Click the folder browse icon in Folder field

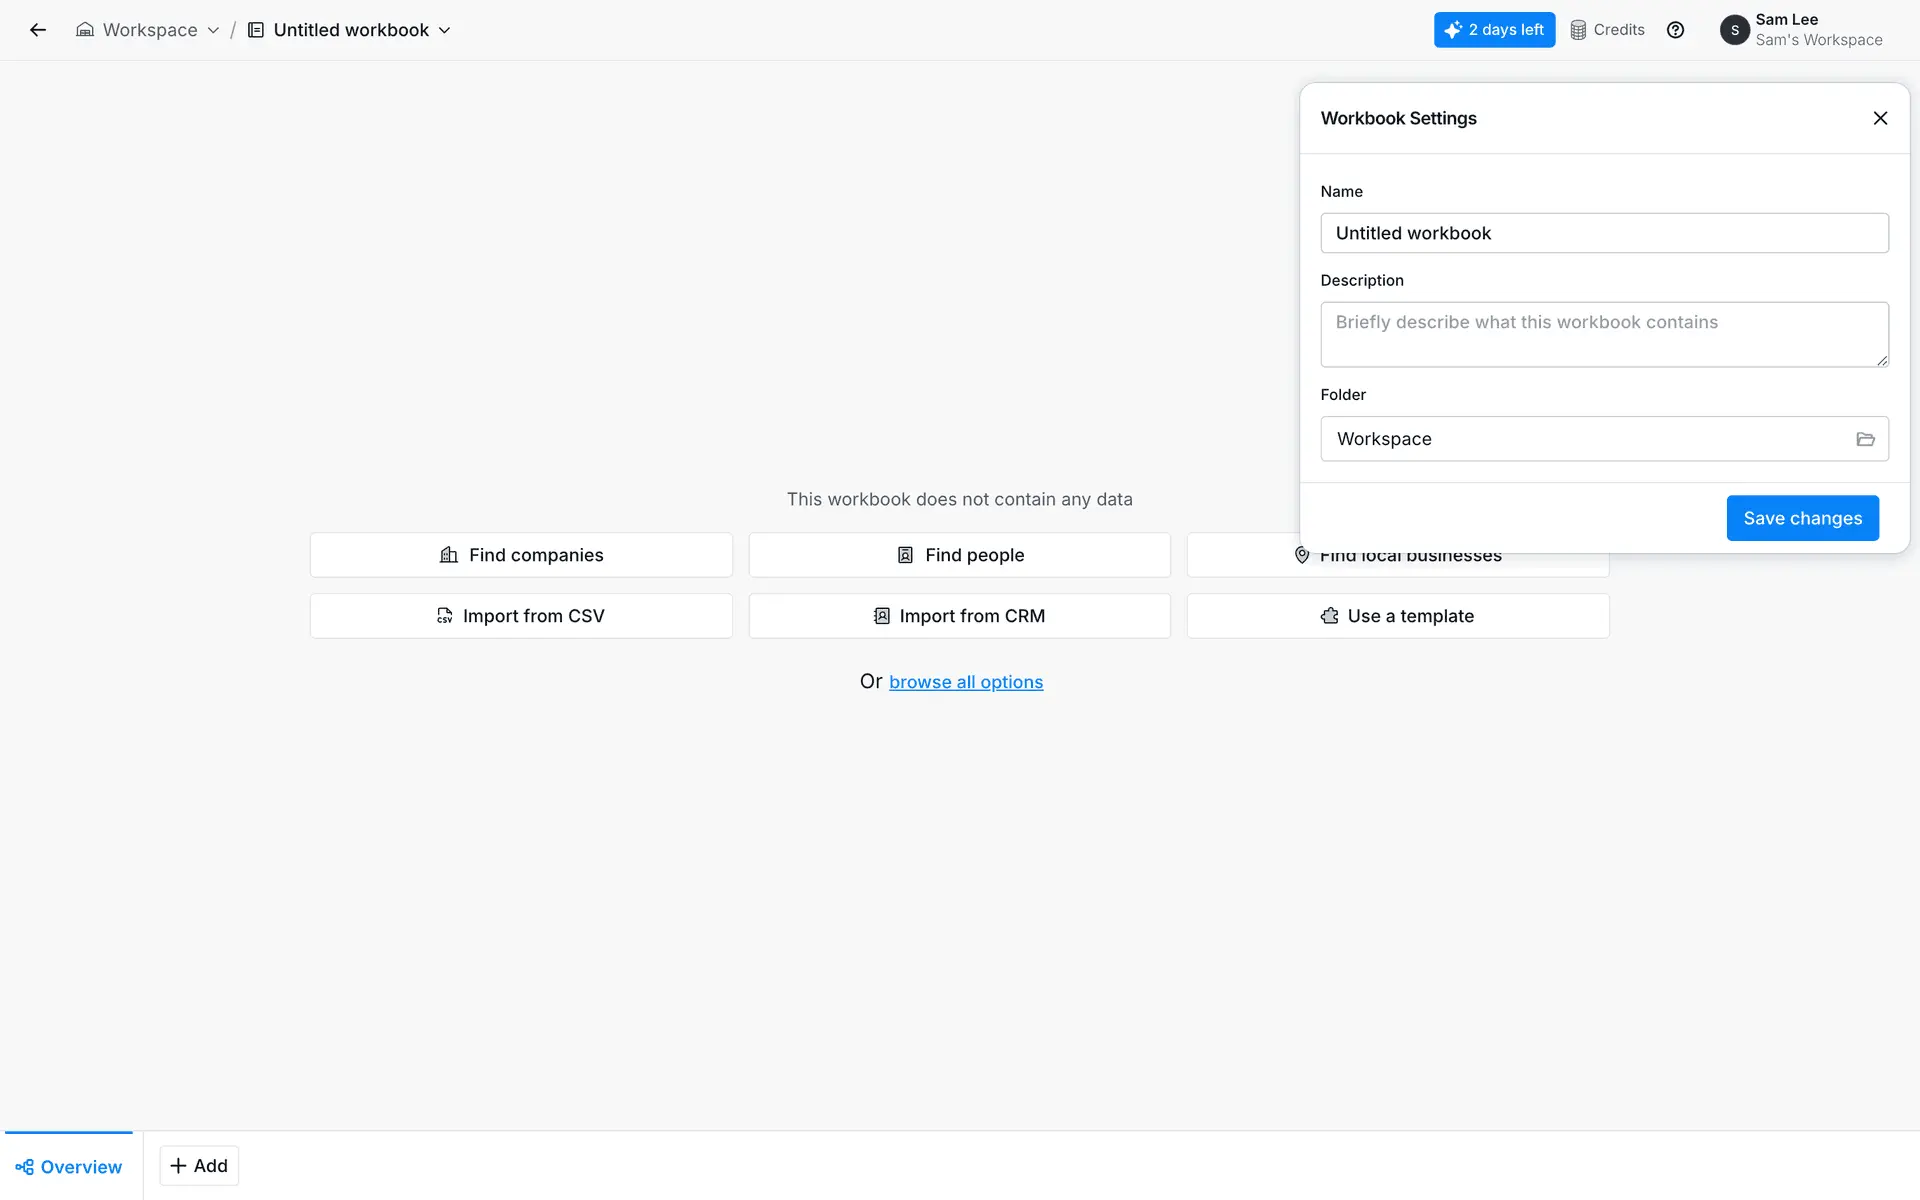pyautogui.click(x=1865, y=439)
